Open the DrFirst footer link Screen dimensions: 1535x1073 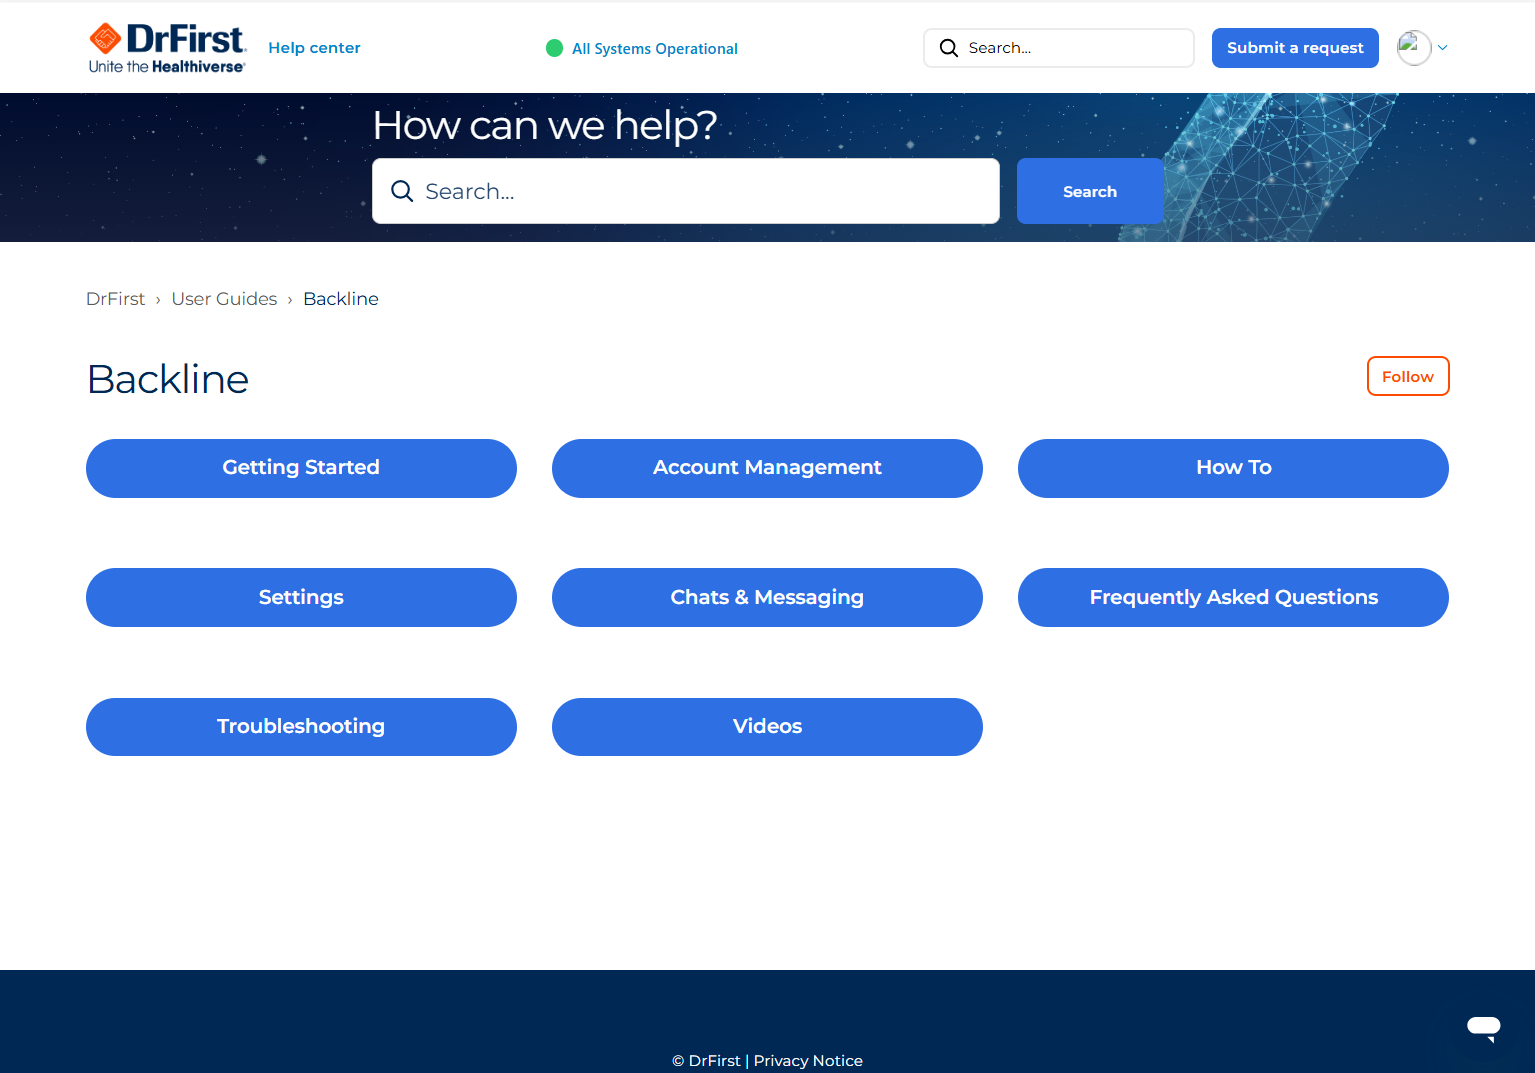[714, 1061]
